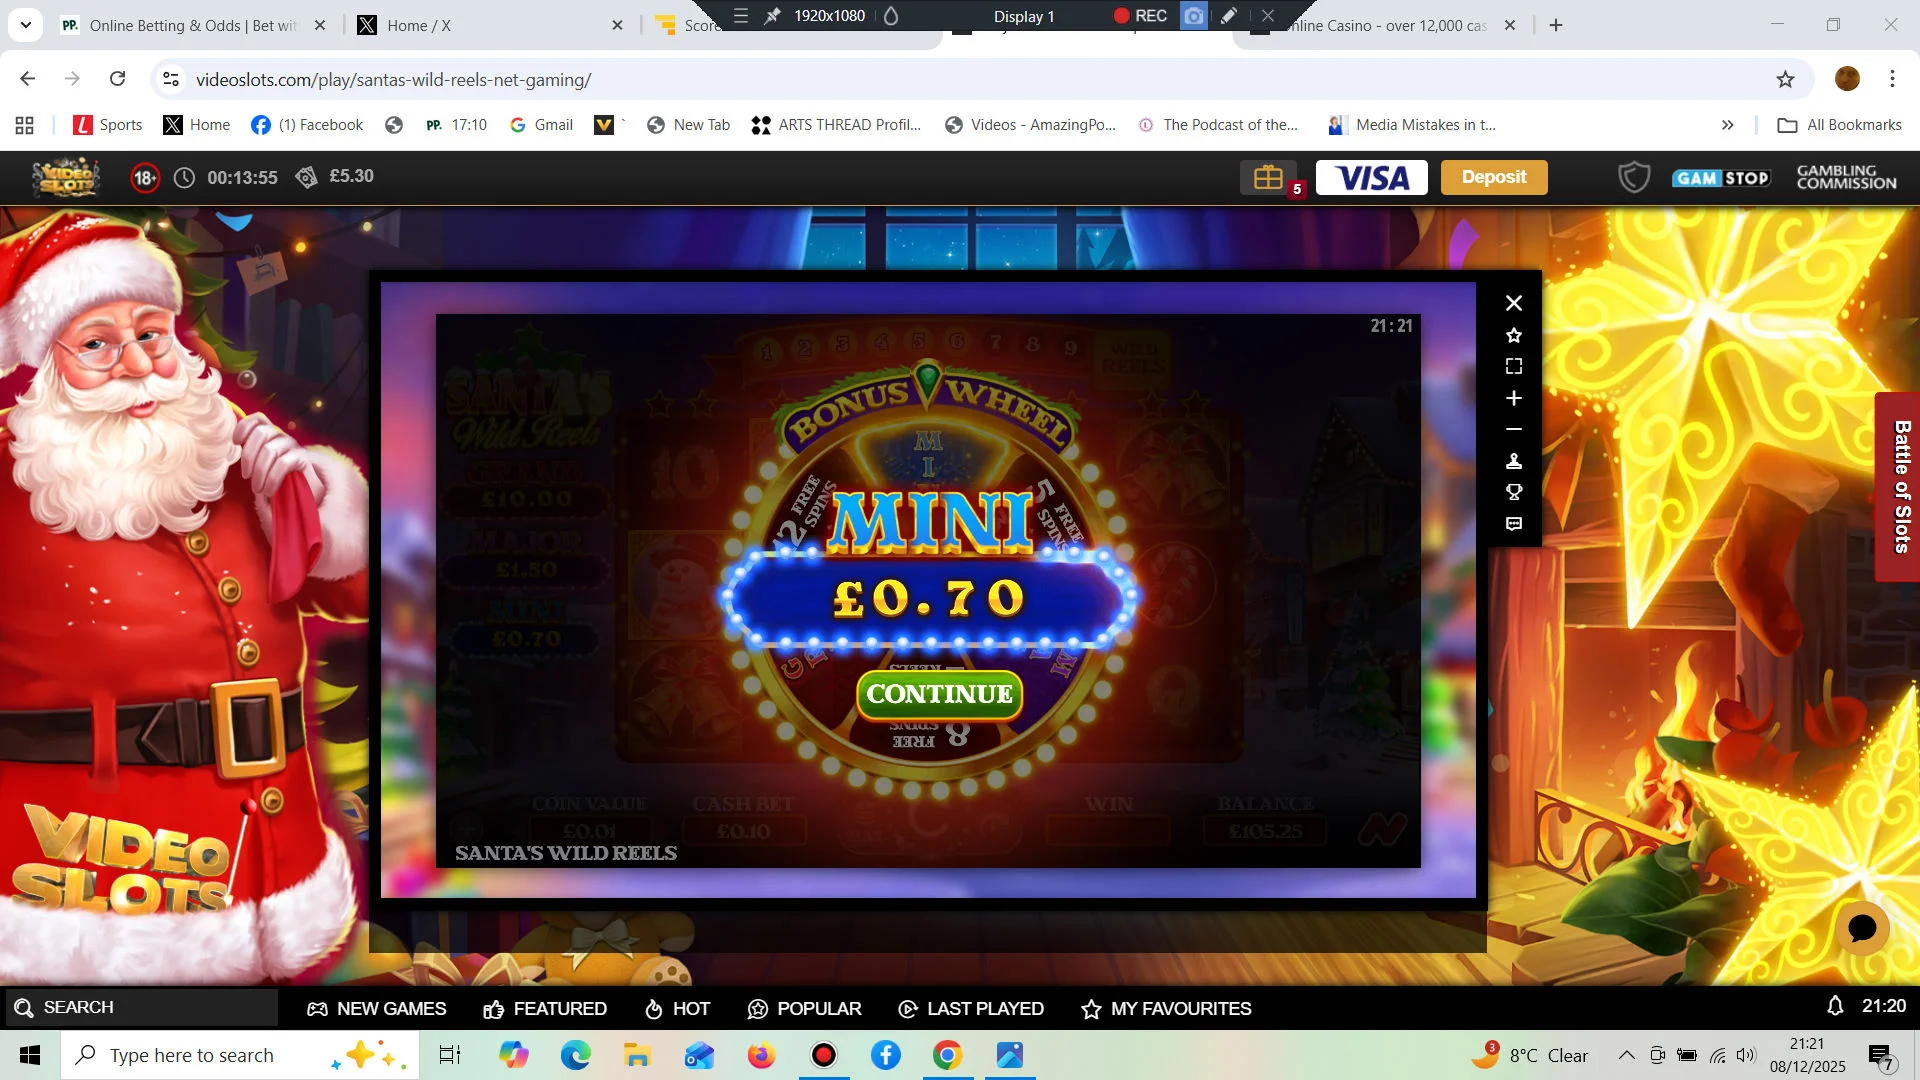This screenshot has height=1080, width=1920.
Task: Open a new browser tab
Action: coord(1556,26)
